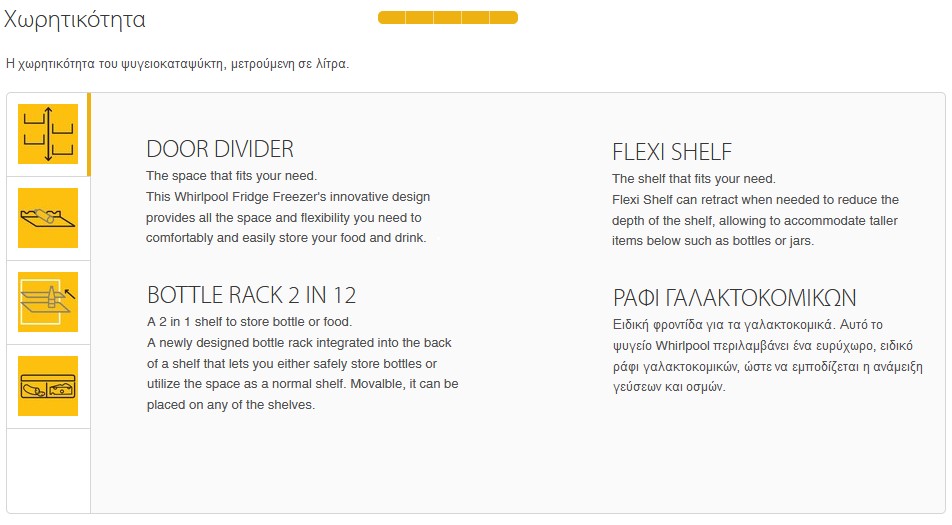Viewport: 952px width, 525px height.
Task: Choose the Bottle Rack shelf icon
Action: (x=48, y=302)
